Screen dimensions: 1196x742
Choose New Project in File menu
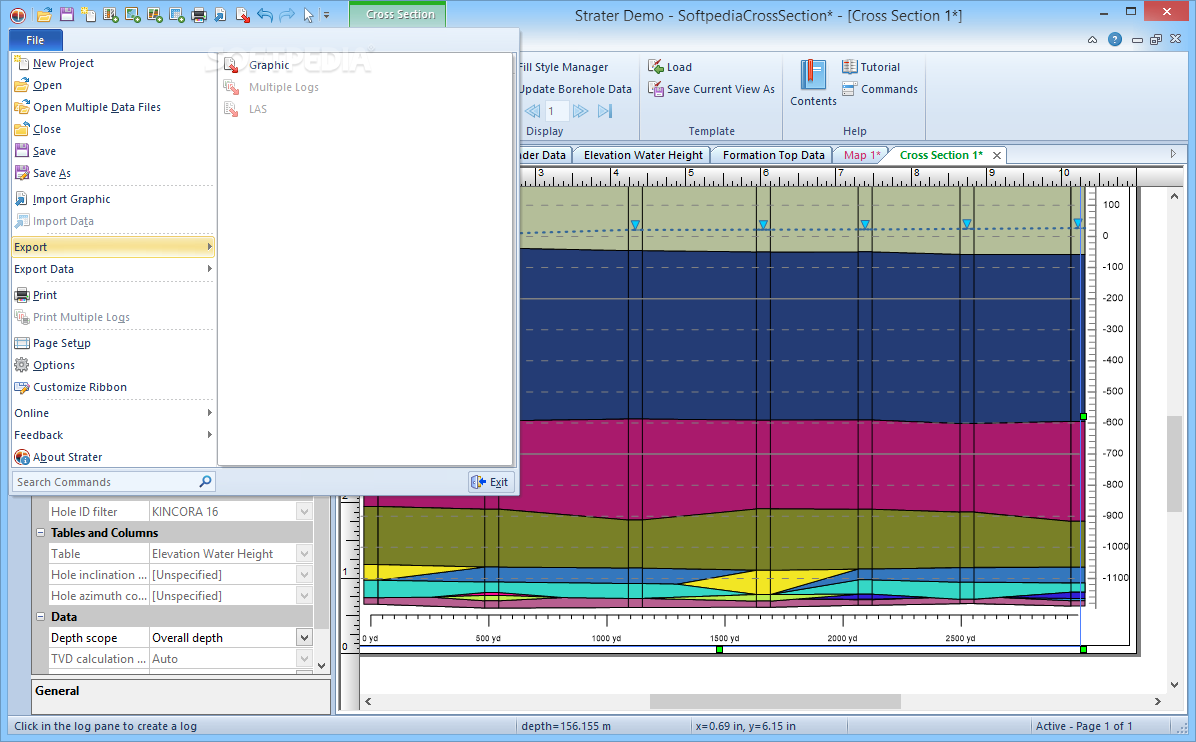[x=113, y=63]
